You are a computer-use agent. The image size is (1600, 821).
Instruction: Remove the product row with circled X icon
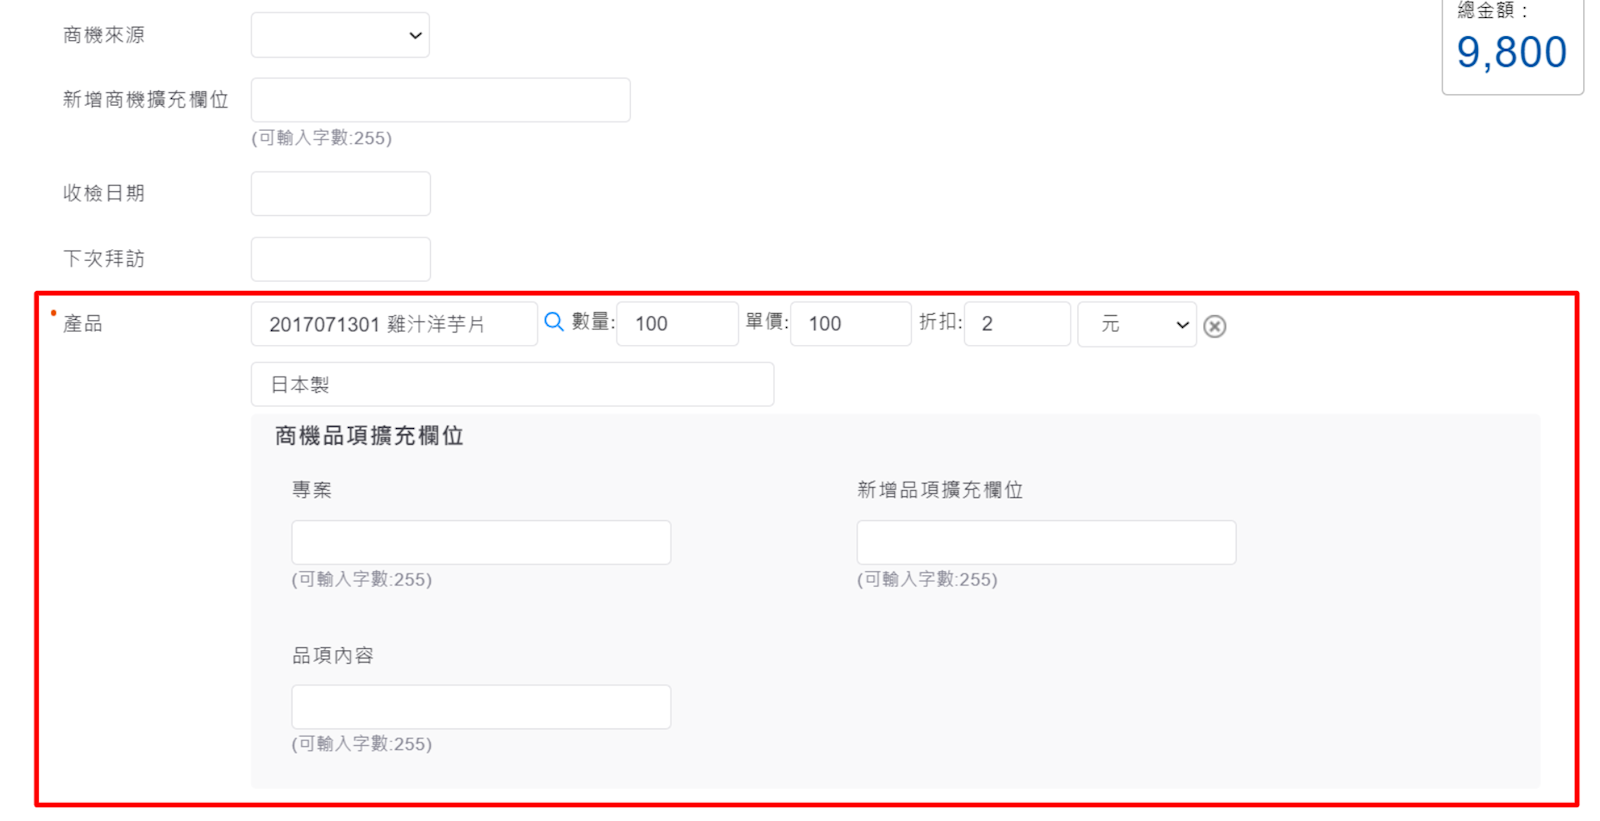tap(1215, 326)
